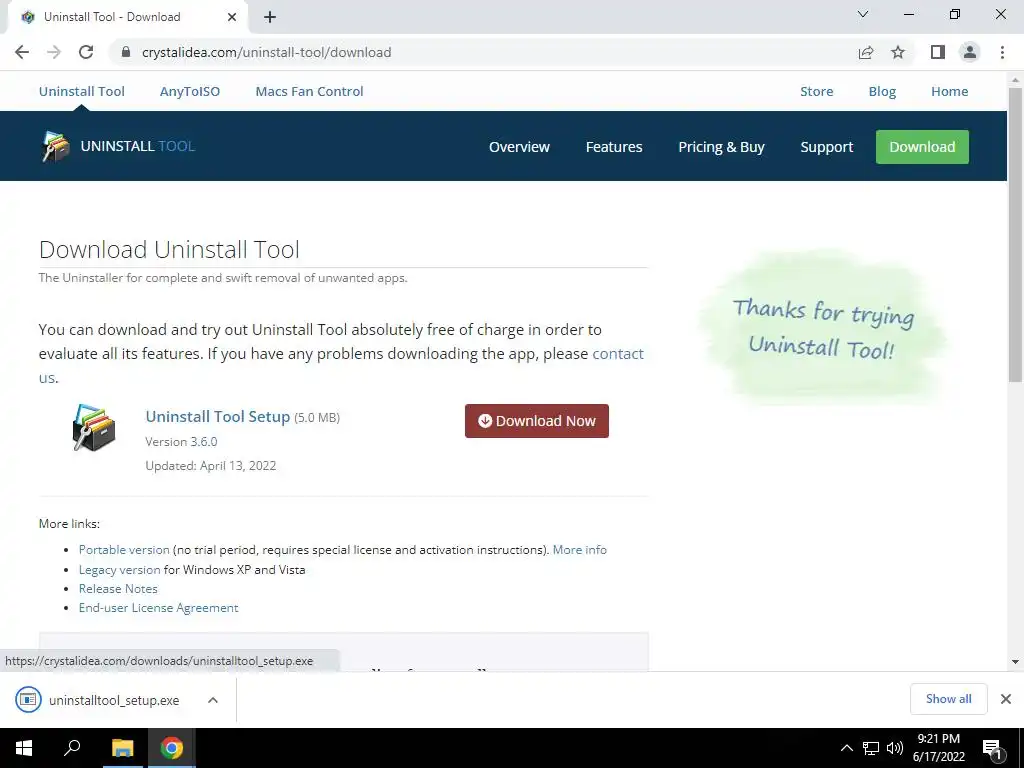Open the browser side panel

[x=938, y=52]
